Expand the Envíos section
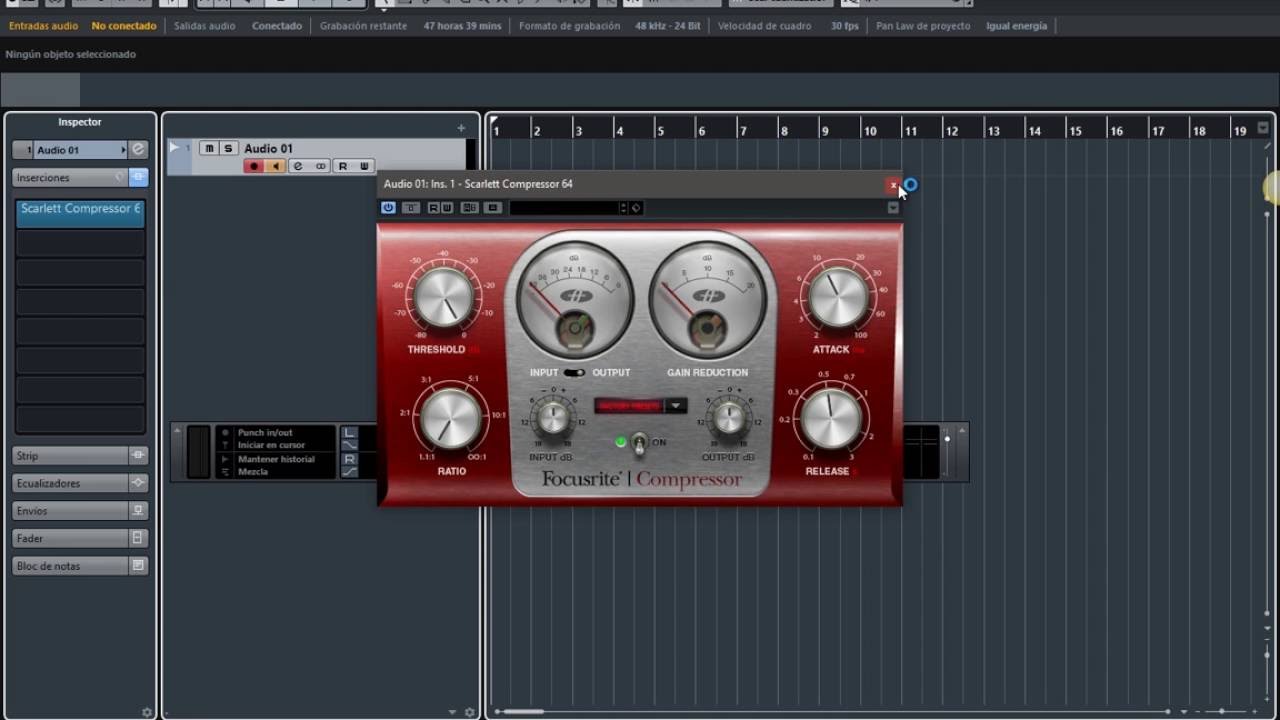Viewport: 1280px width, 720px height. pos(70,510)
